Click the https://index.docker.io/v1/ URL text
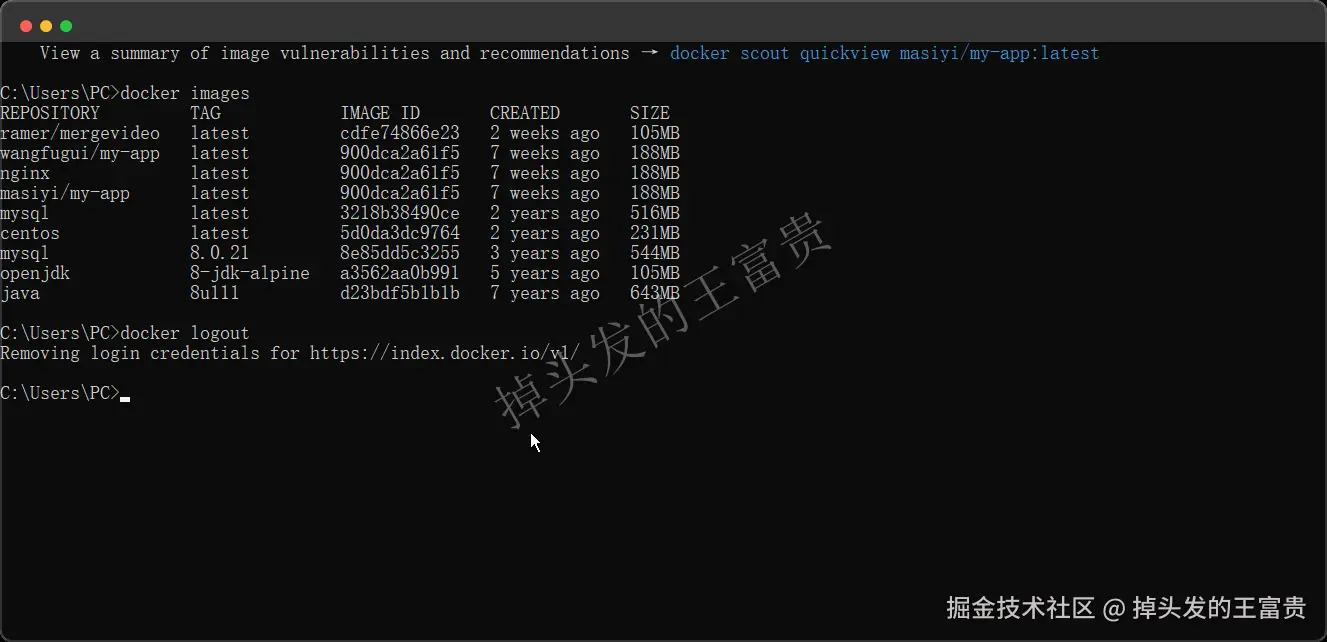The image size is (1327, 642). (444, 353)
